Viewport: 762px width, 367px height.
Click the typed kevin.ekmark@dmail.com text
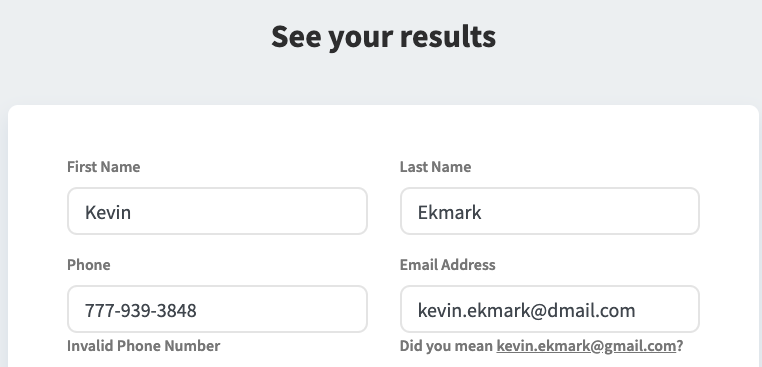click(x=526, y=310)
